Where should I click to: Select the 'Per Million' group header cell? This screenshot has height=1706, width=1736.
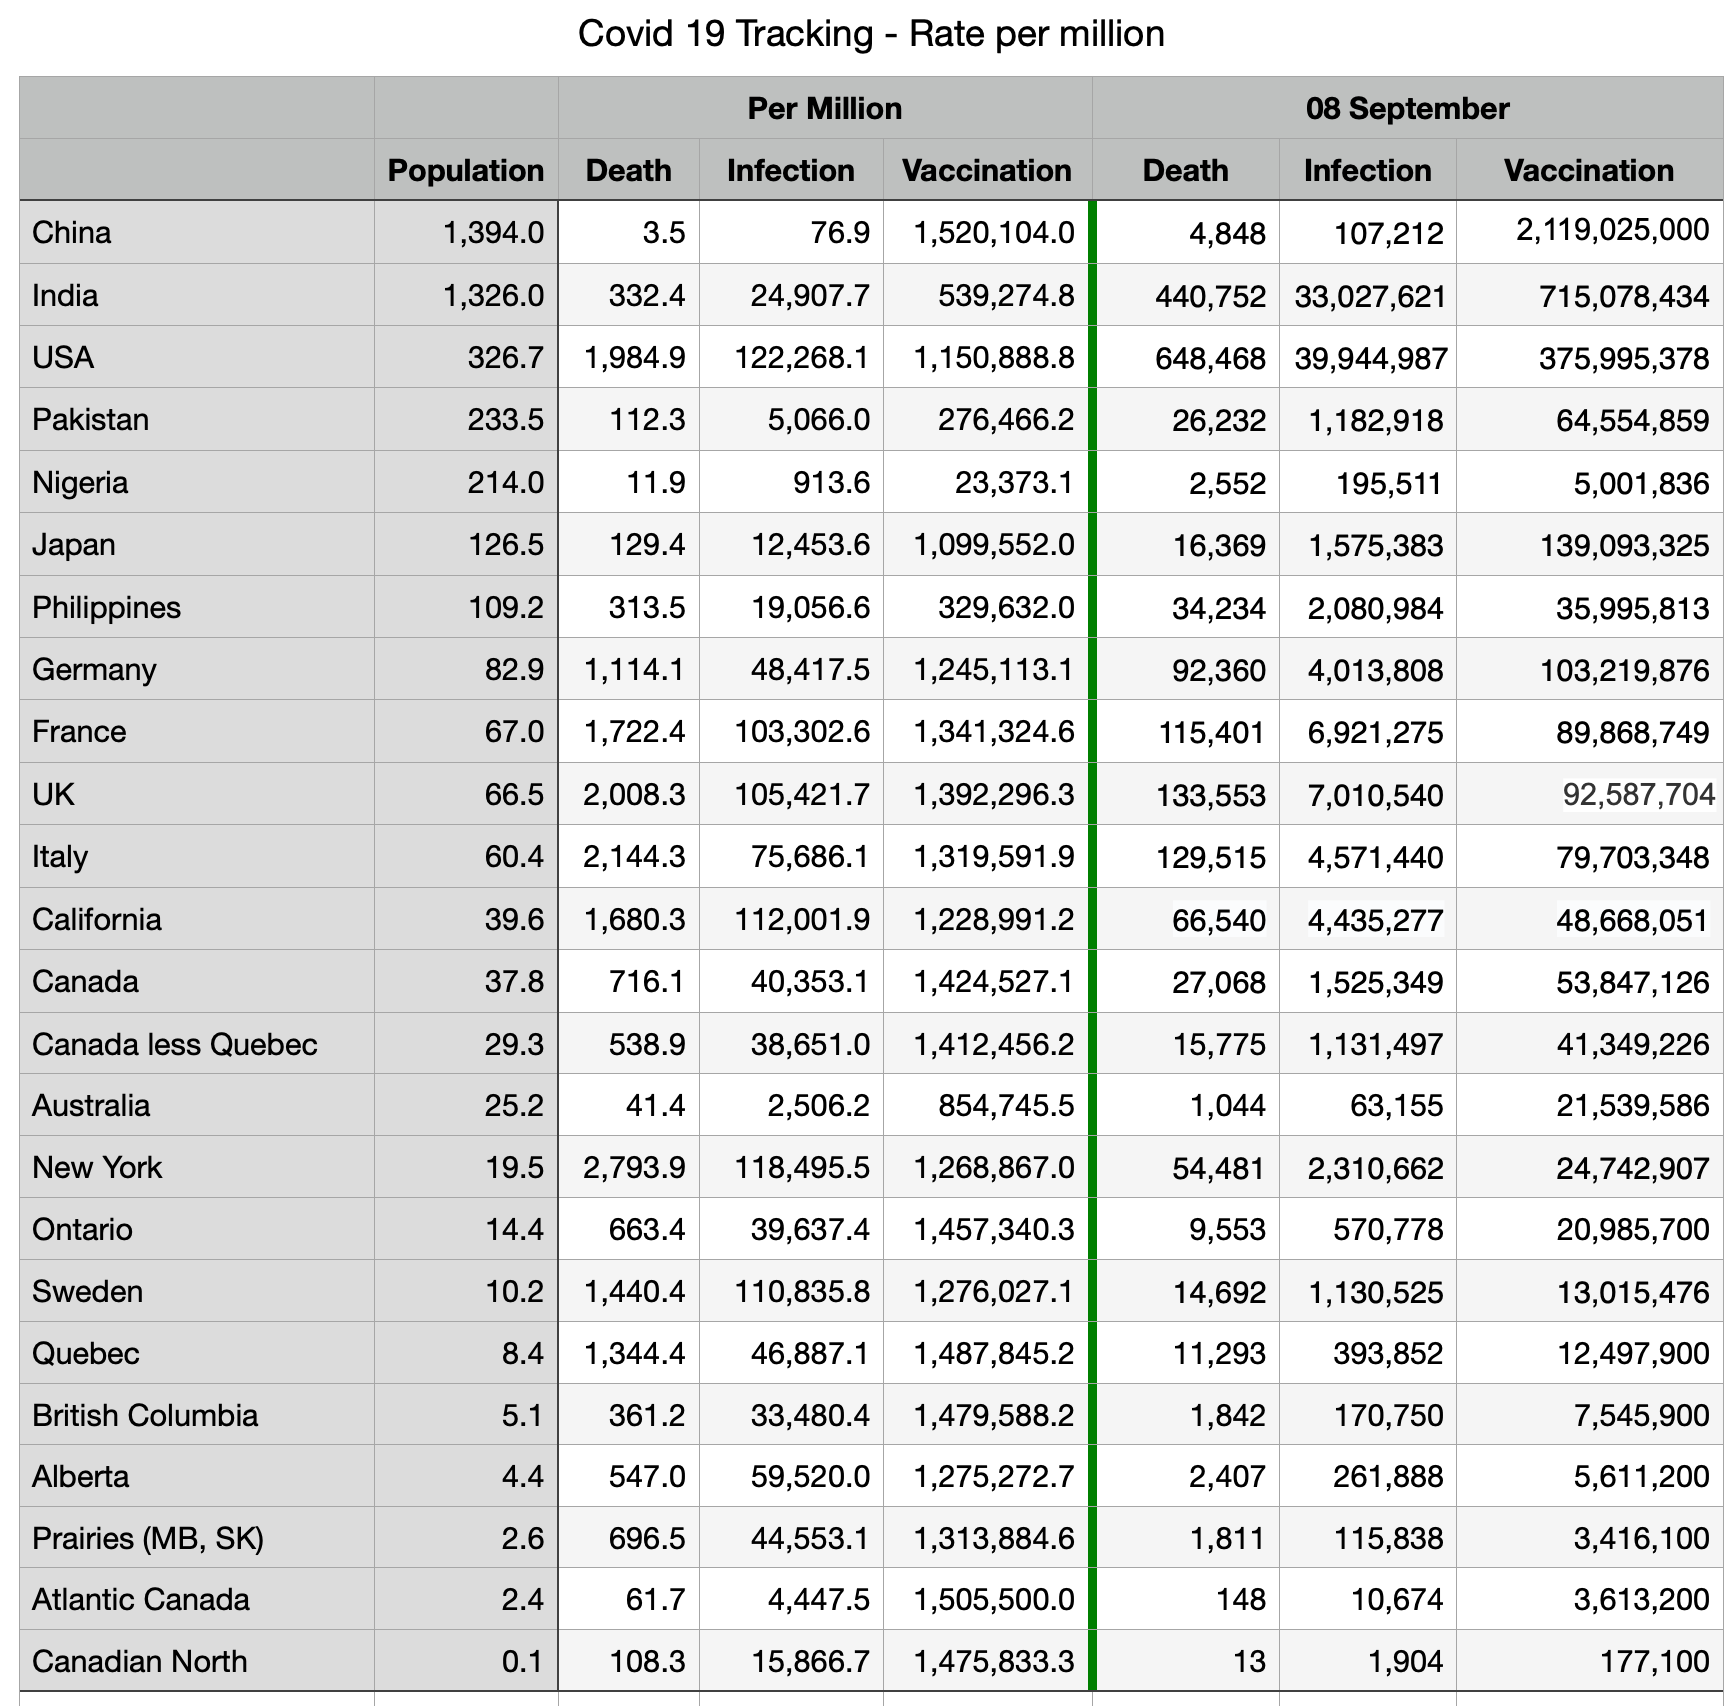824,108
